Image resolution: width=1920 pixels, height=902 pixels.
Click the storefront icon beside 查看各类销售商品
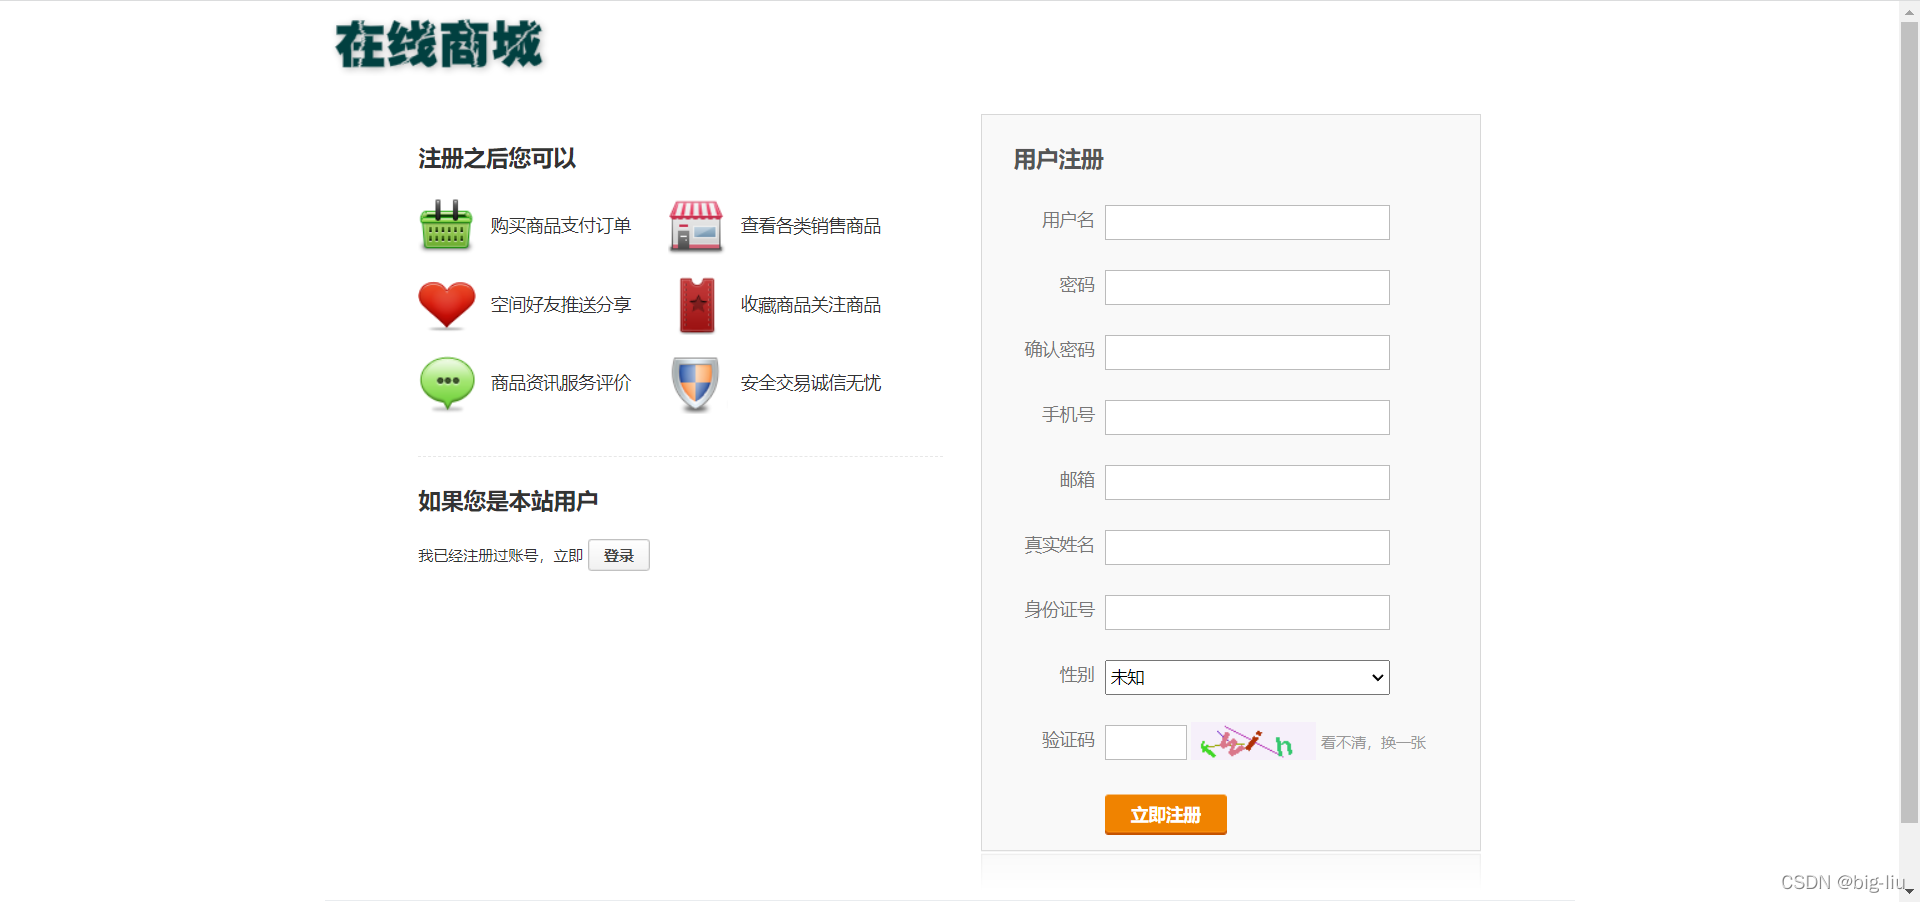(695, 226)
